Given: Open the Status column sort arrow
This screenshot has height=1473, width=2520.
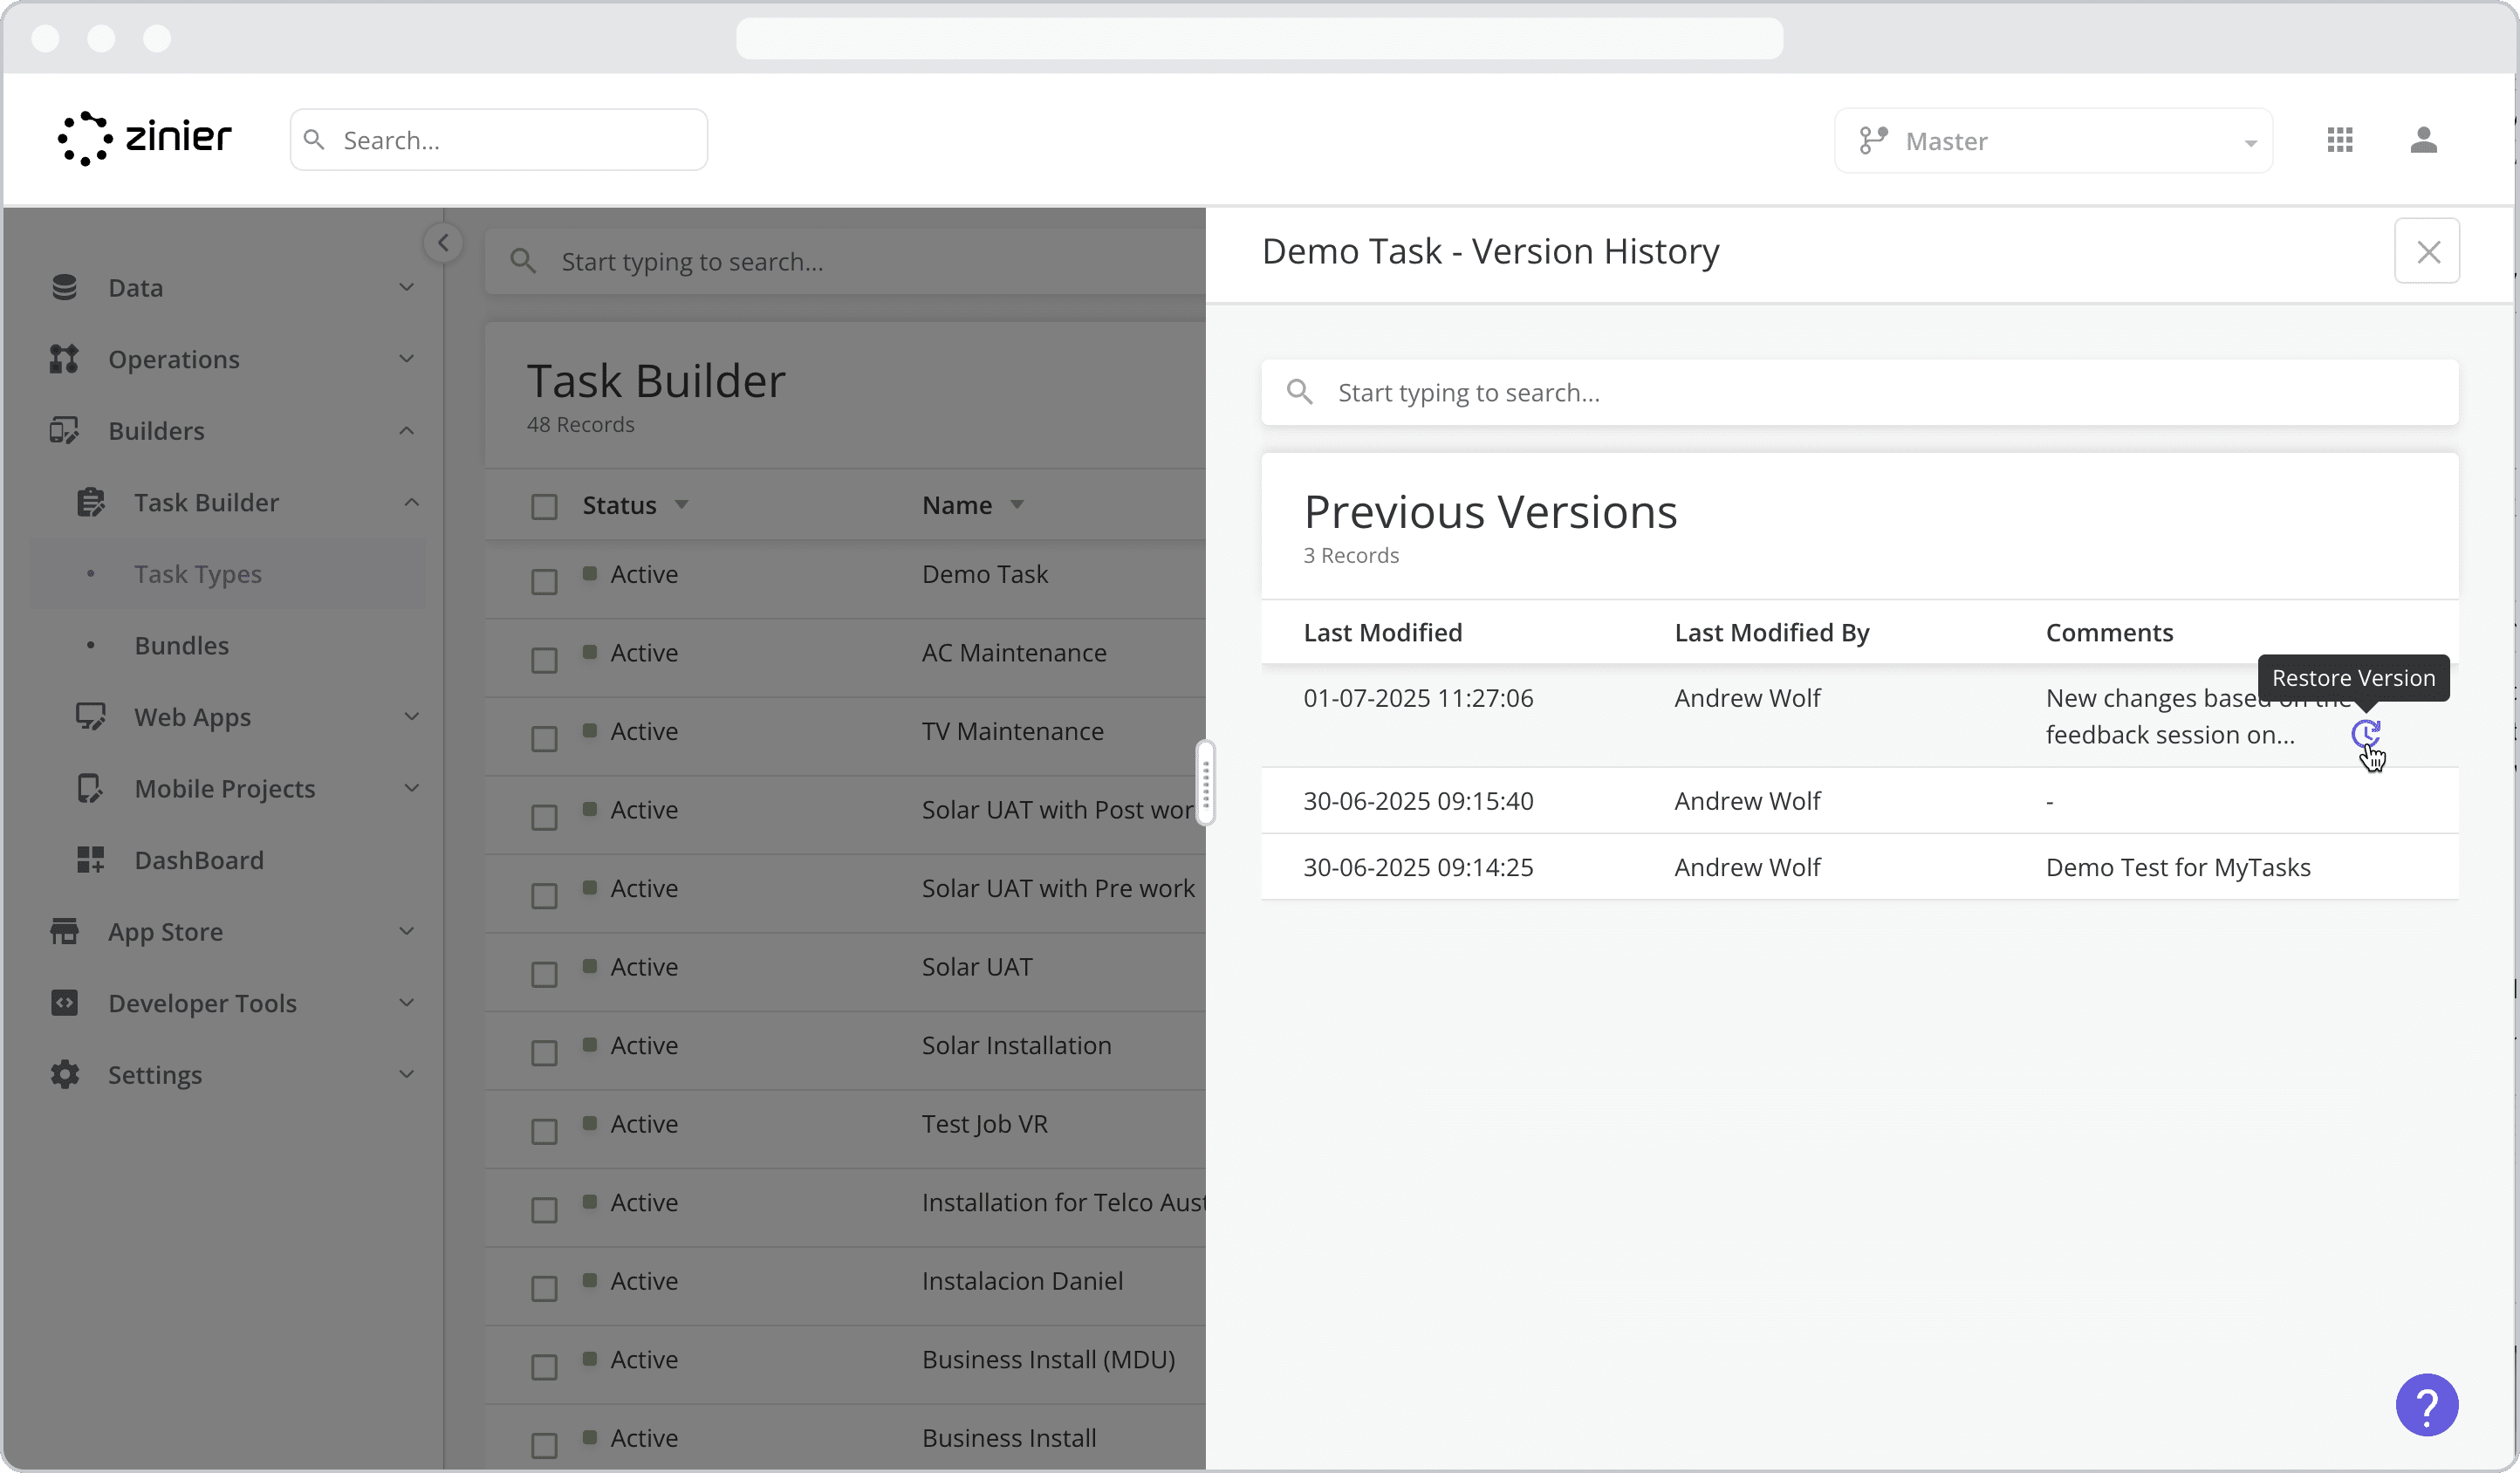Looking at the screenshot, I should click(x=681, y=505).
